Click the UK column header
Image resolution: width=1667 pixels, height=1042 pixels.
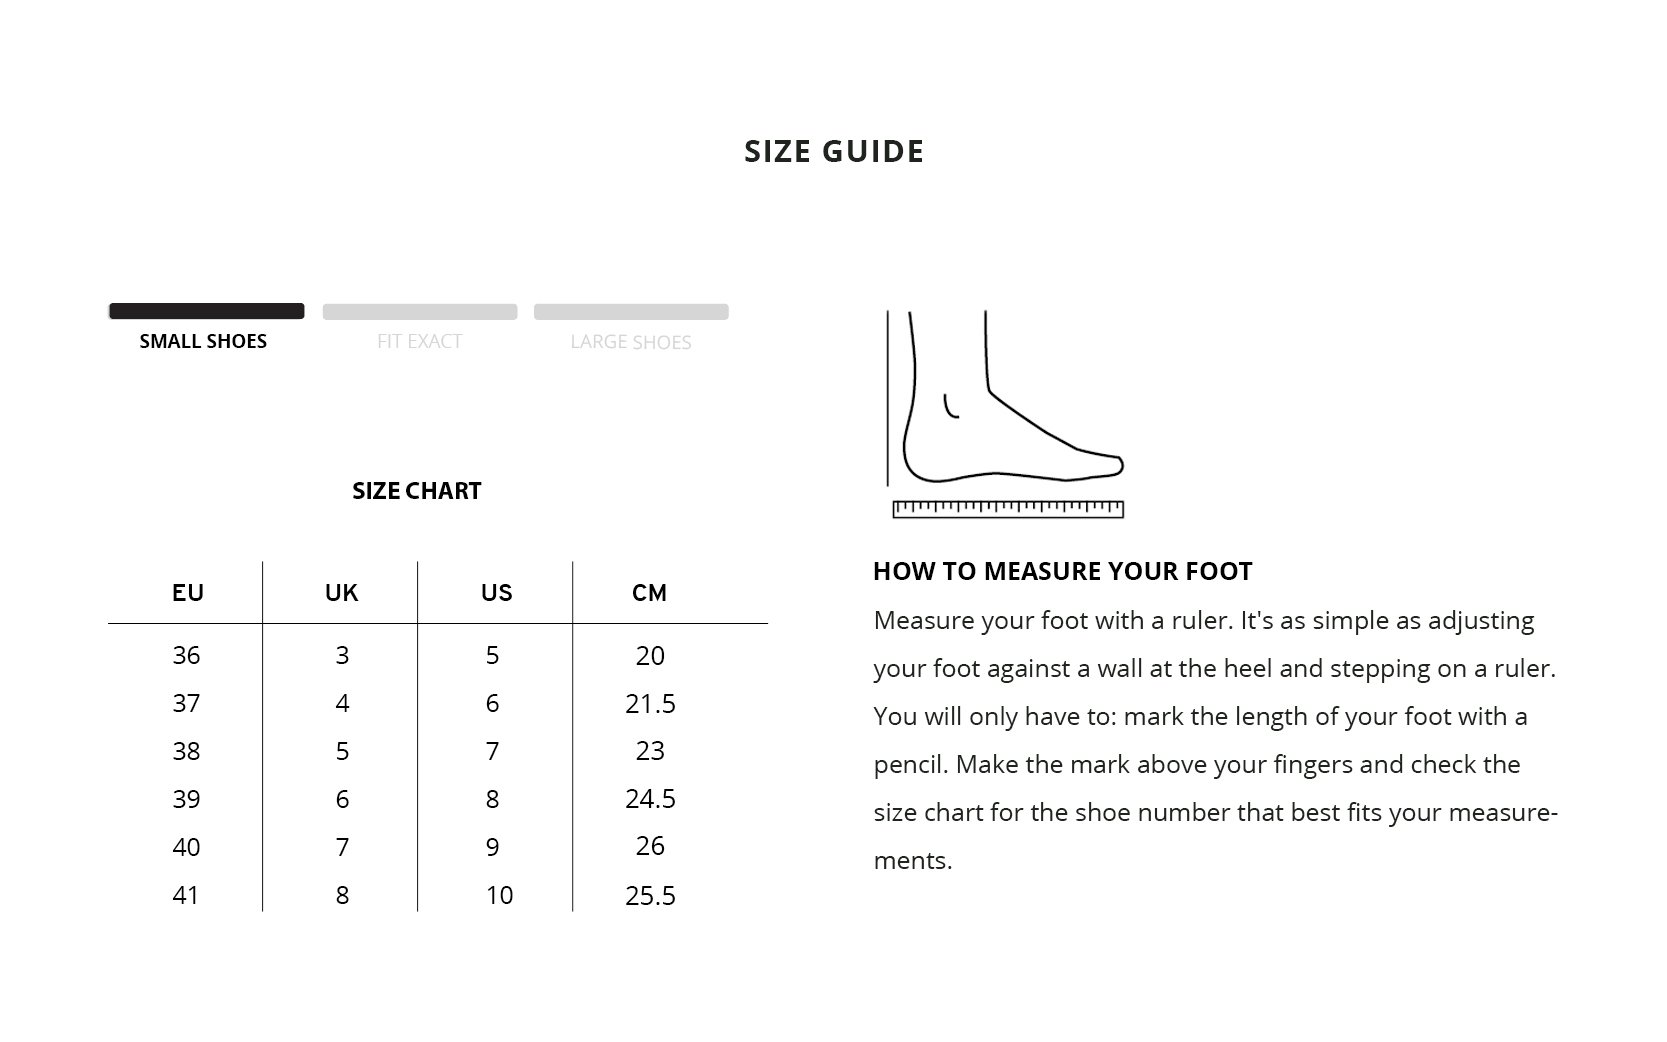pos(341,593)
